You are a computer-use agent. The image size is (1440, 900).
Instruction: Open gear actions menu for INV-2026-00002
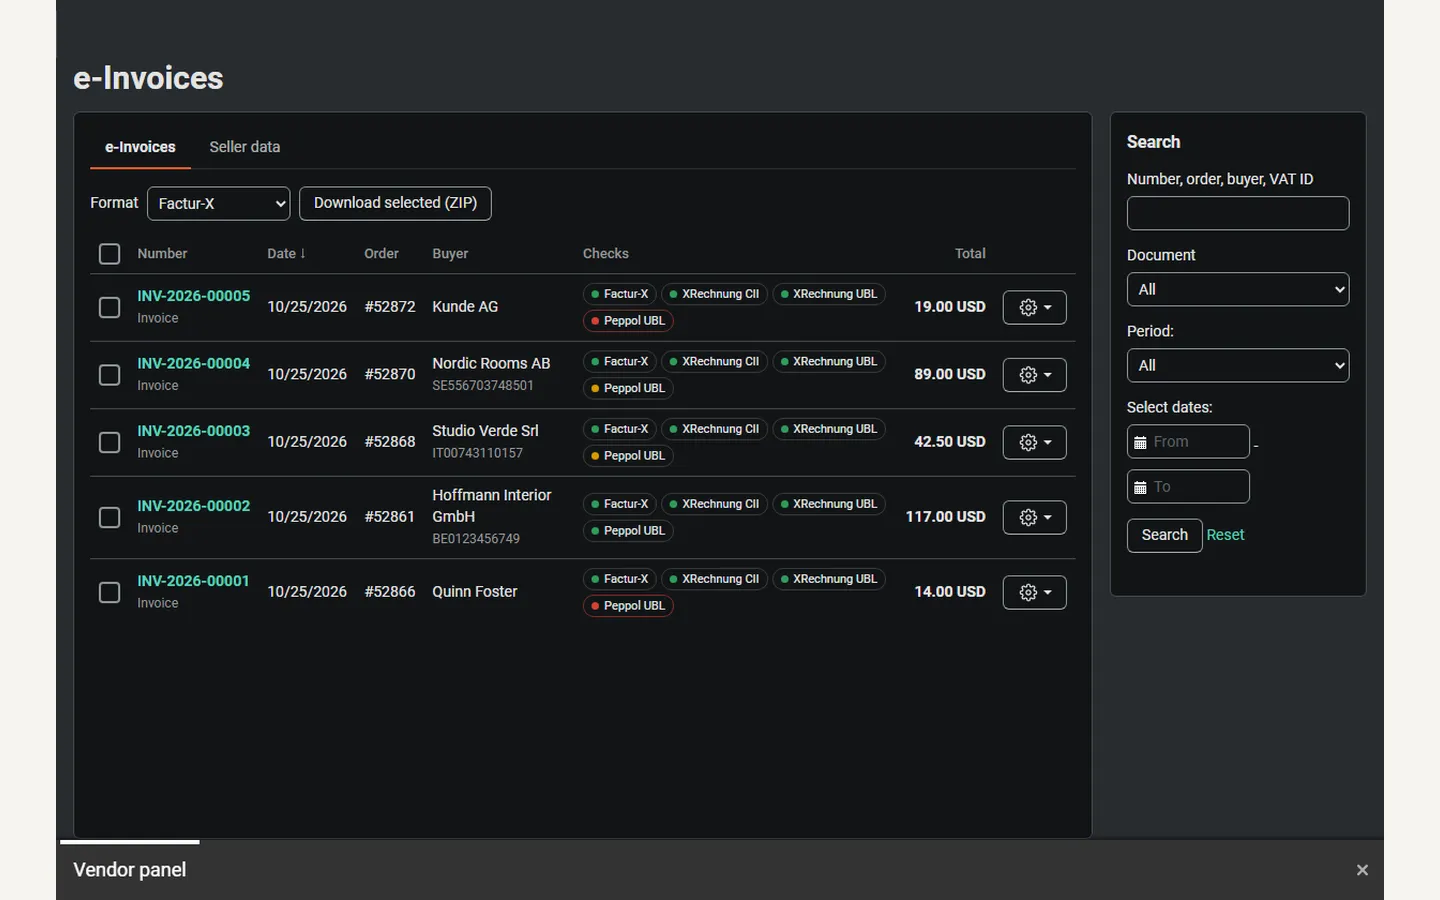[x=1034, y=517]
